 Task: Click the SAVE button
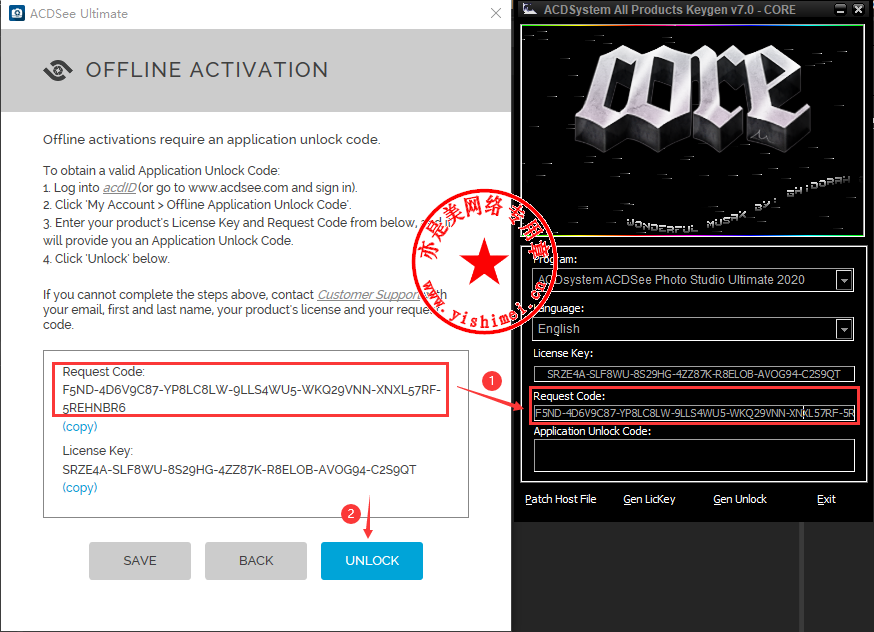click(140, 561)
